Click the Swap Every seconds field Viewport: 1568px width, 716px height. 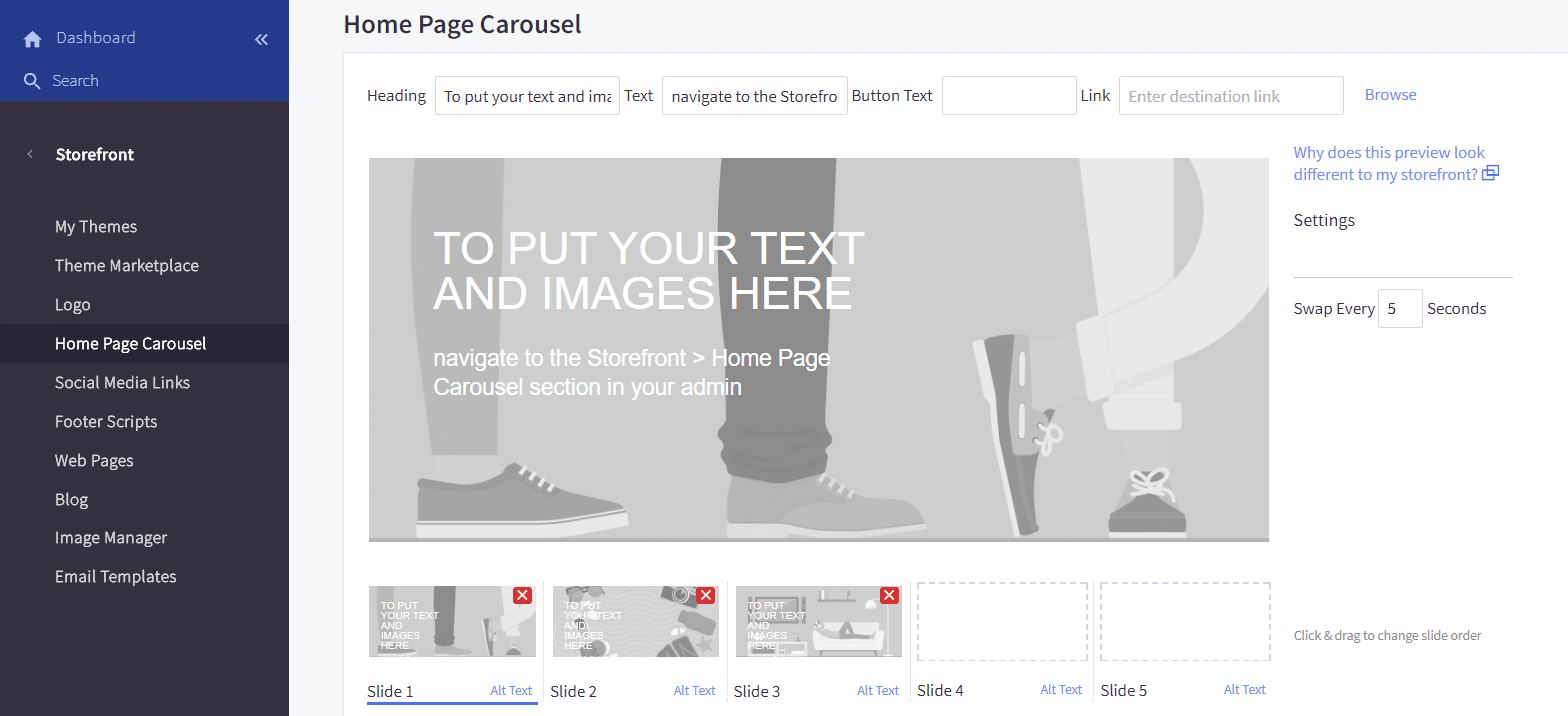click(x=1399, y=309)
